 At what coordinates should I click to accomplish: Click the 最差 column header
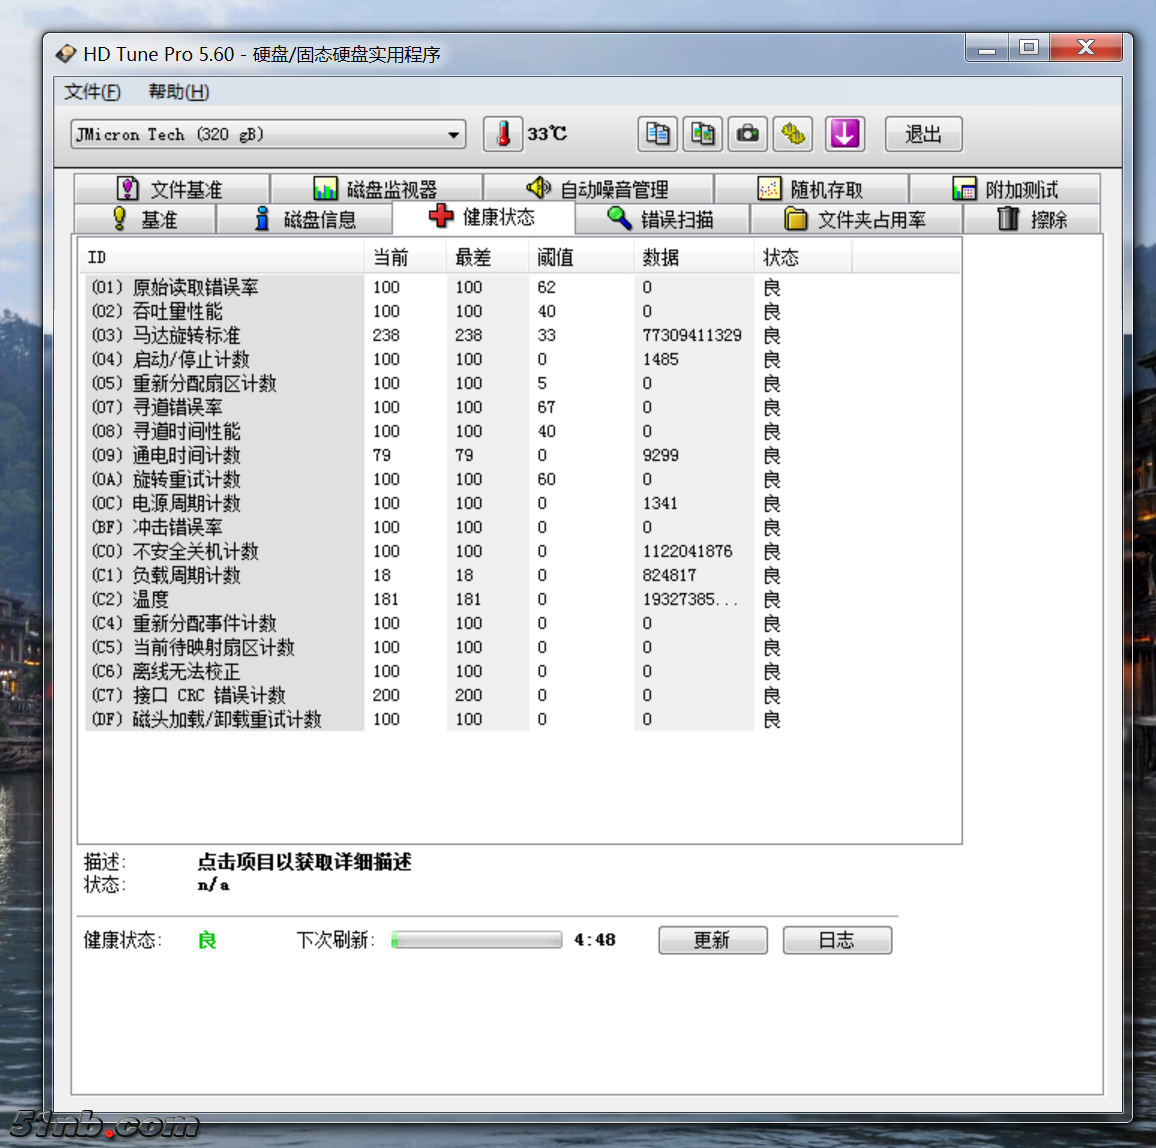(x=487, y=257)
